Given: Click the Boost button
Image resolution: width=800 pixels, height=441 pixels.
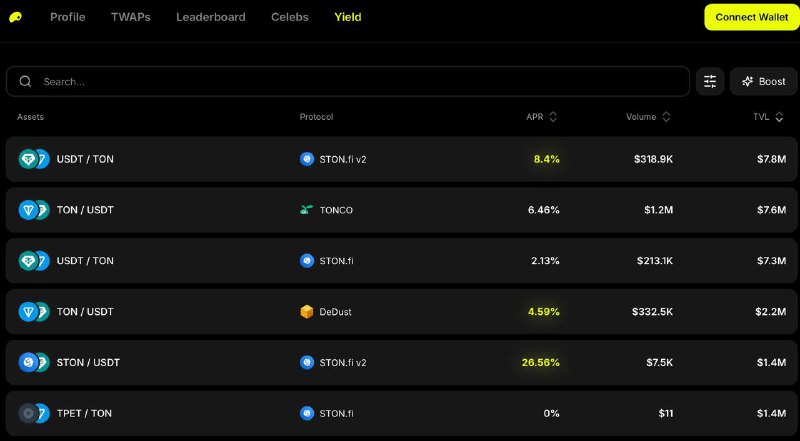Looking at the screenshot, I should coord(763,81).
